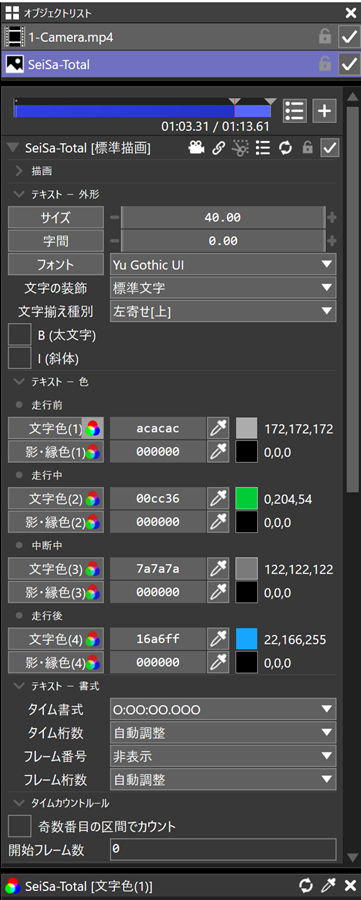Screen dimensions: 361x900
Task: Click hex field 16a6ff for 文字色(4)
Action: tap(158, 639)
